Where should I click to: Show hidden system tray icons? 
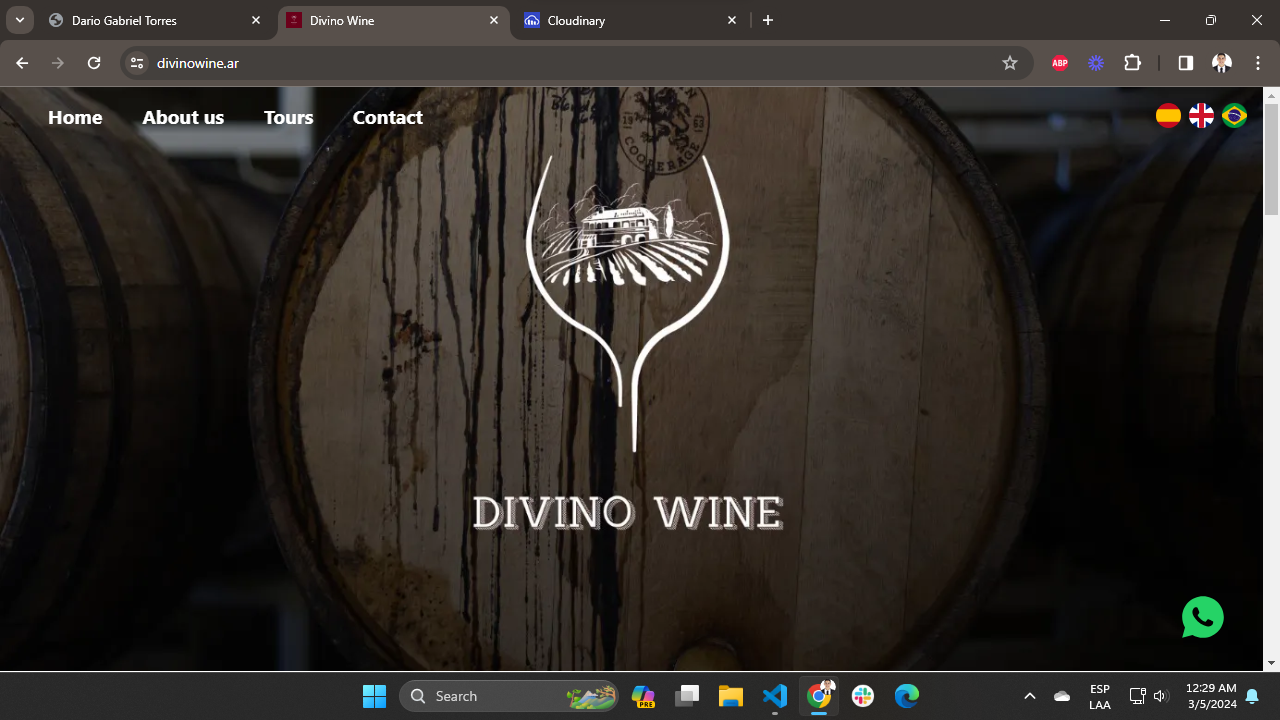point(1030,696)
